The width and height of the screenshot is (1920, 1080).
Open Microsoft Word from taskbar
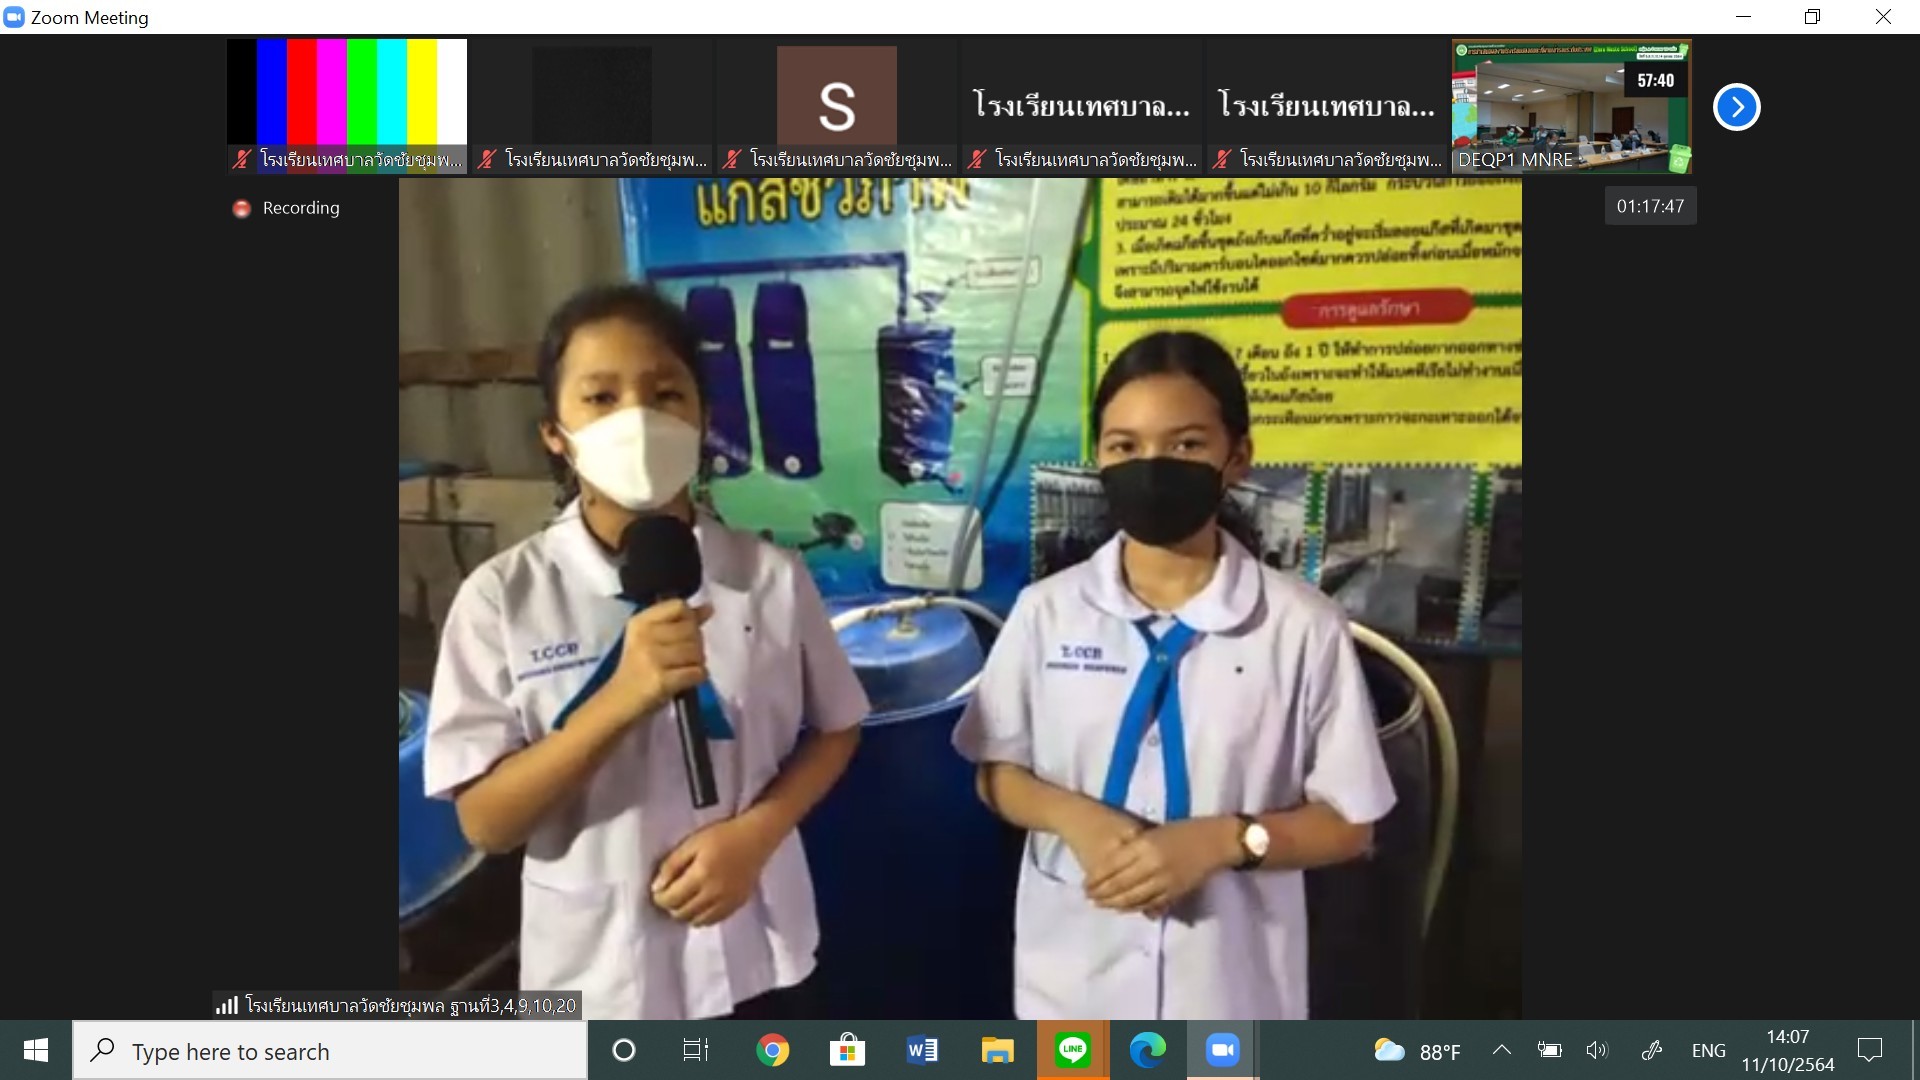click(922, 1050)
